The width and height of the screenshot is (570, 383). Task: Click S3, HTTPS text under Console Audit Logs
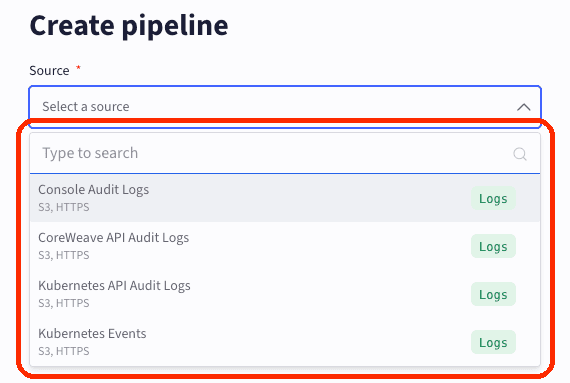tap(64, 207)
